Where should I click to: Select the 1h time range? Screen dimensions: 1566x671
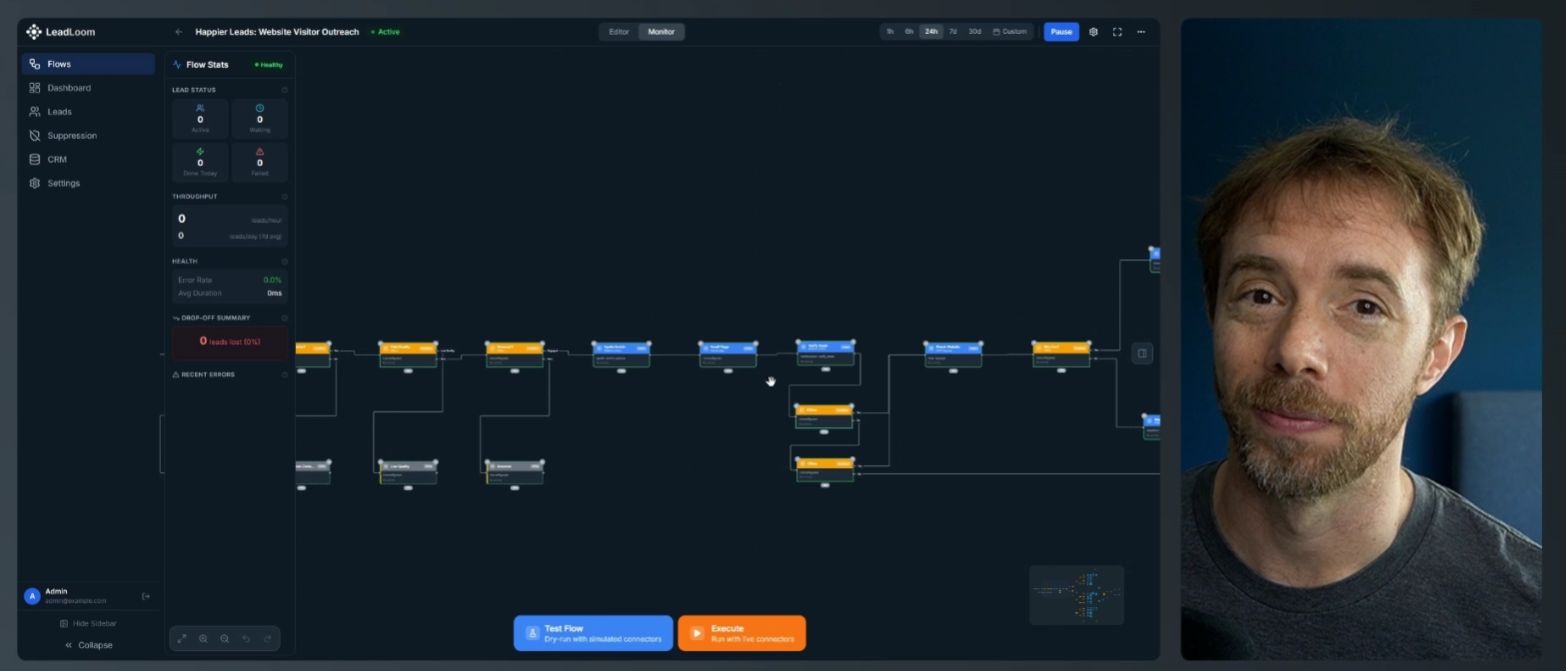click(890, 32)
